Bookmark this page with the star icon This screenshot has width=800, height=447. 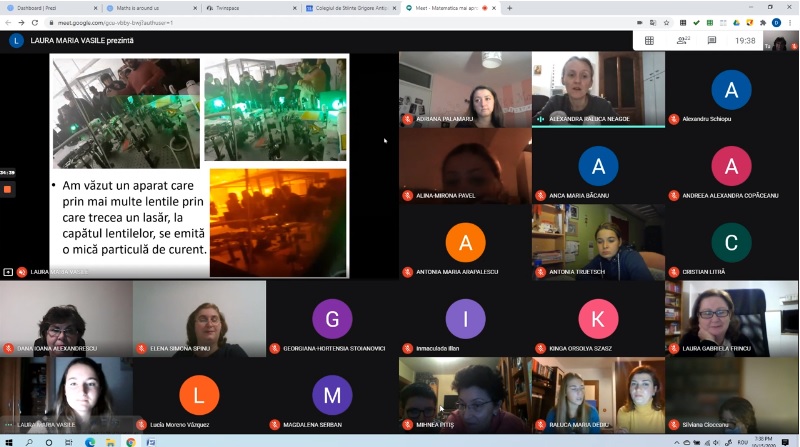[666, 22]
